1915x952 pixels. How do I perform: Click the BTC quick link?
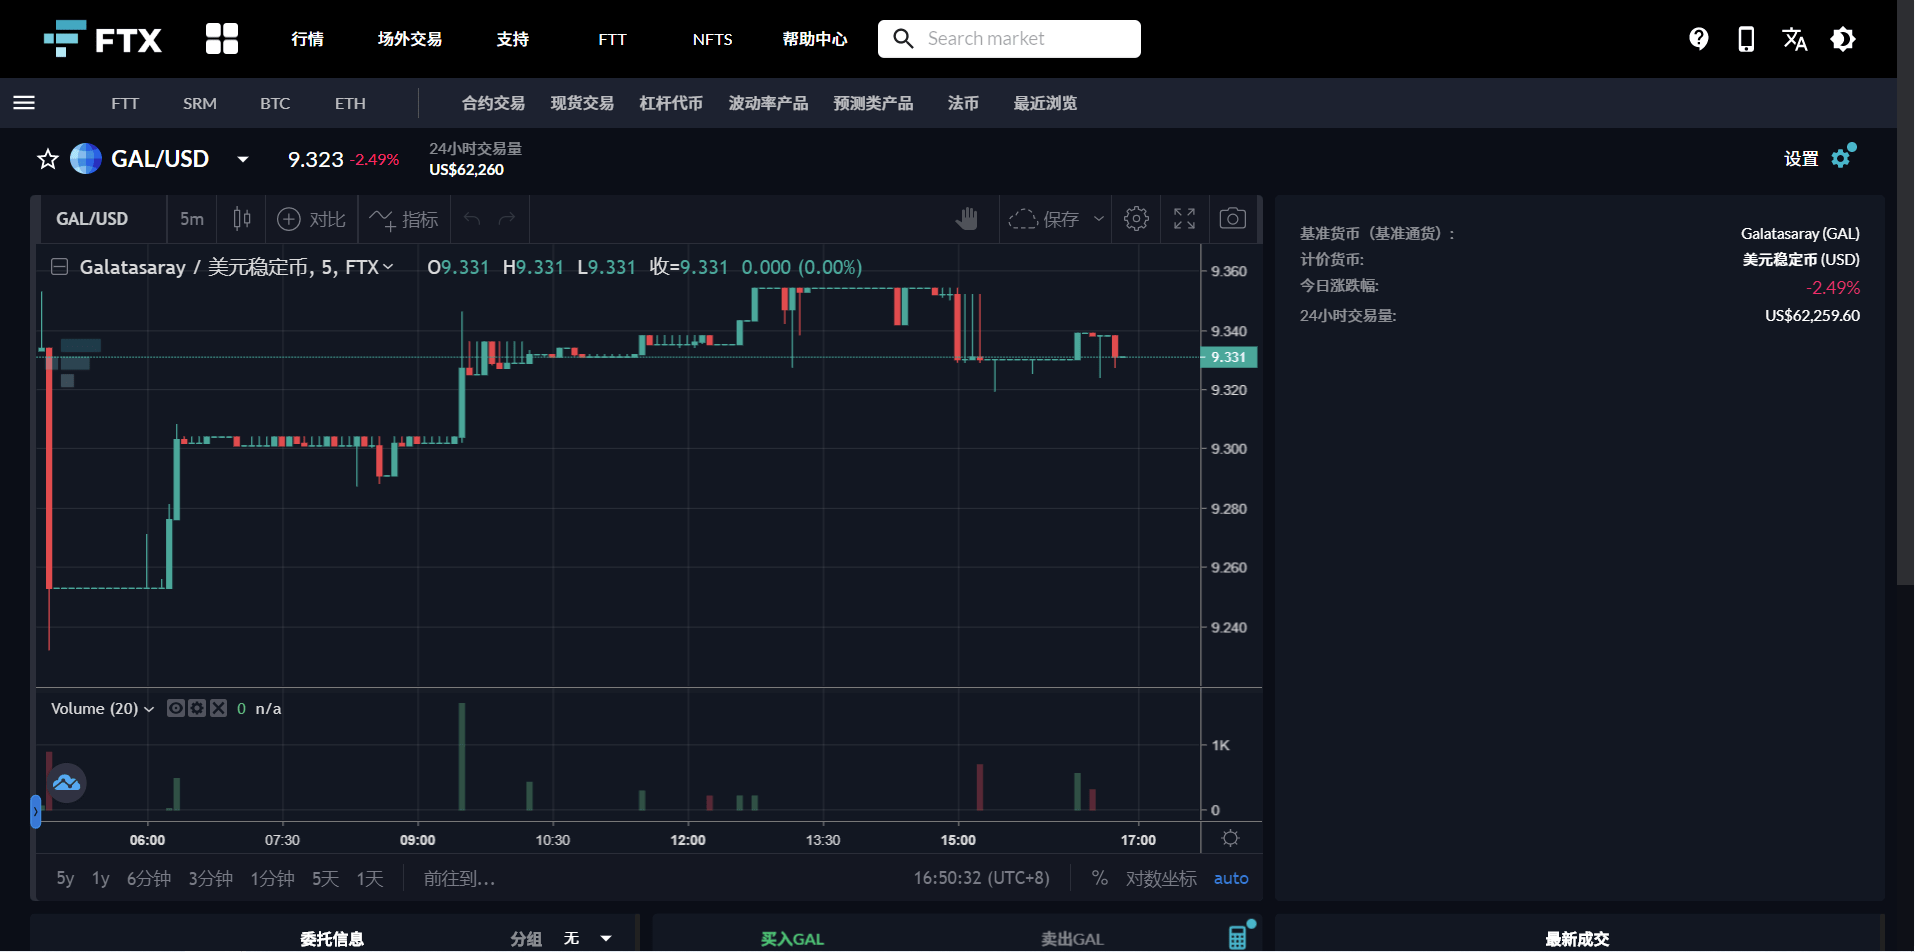pos(275,103)
